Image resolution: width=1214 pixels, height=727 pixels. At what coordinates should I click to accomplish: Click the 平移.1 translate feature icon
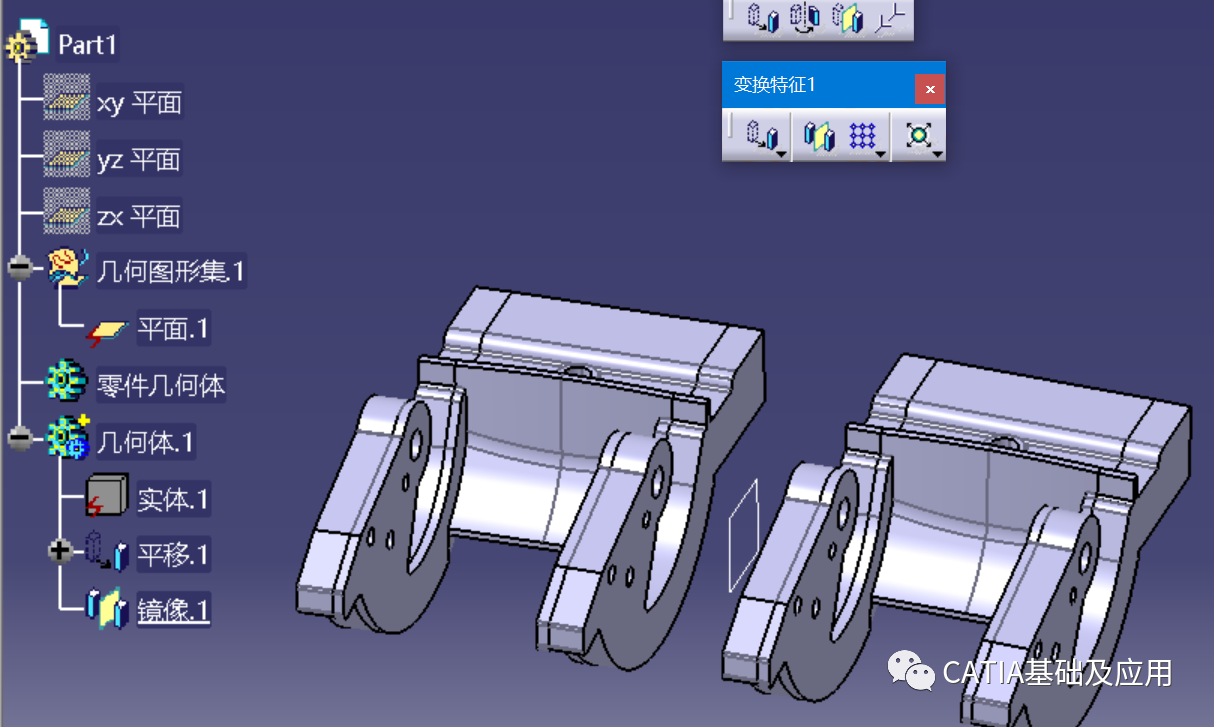pos(107,551)
